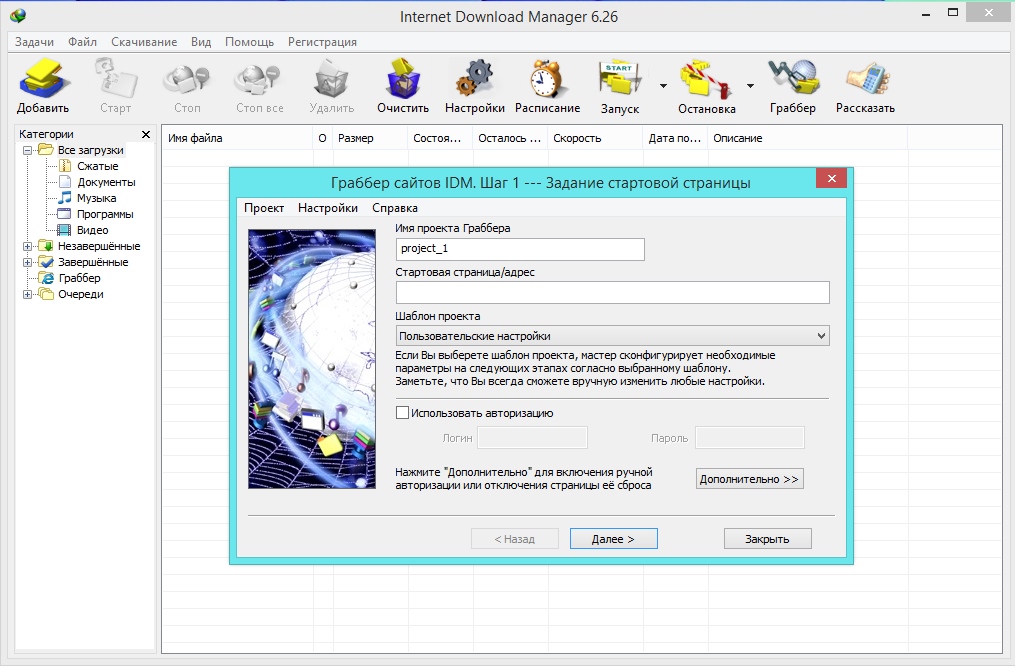Viewport: 1015px width, 666px height.
Task: Open the dropdown arrow next to Запуск
Action: (x=662, y=86)
